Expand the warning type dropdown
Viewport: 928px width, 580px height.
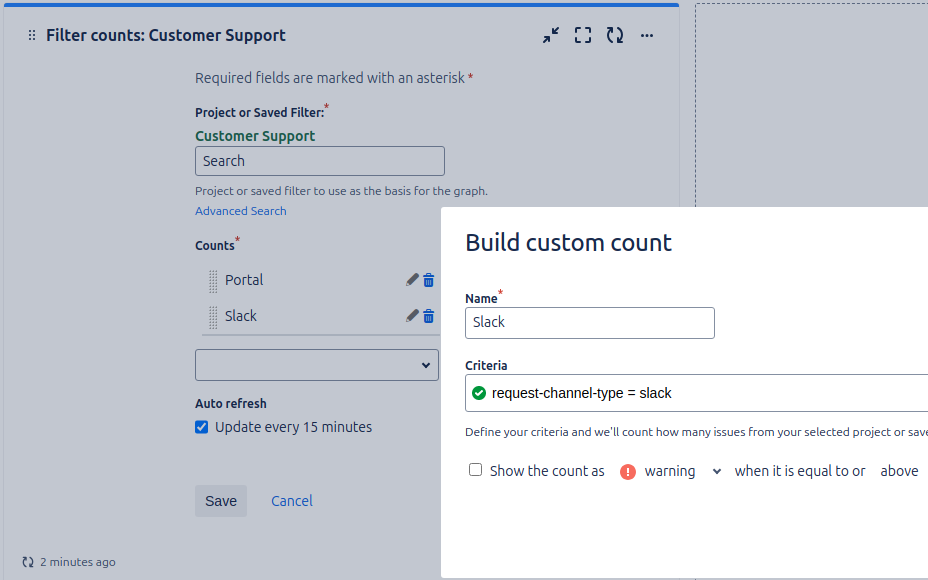click(717, 472)
